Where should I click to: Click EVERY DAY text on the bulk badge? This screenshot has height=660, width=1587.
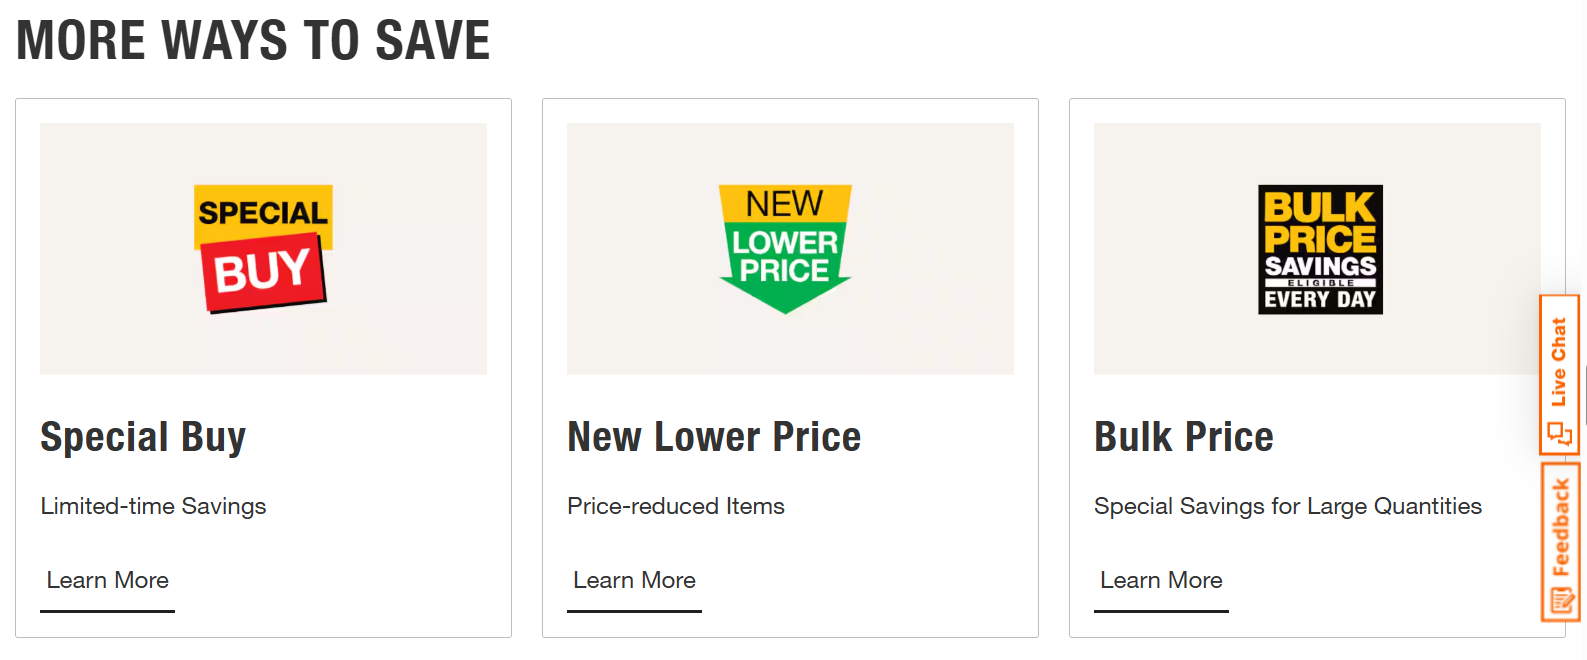(x=1320, y=299)
